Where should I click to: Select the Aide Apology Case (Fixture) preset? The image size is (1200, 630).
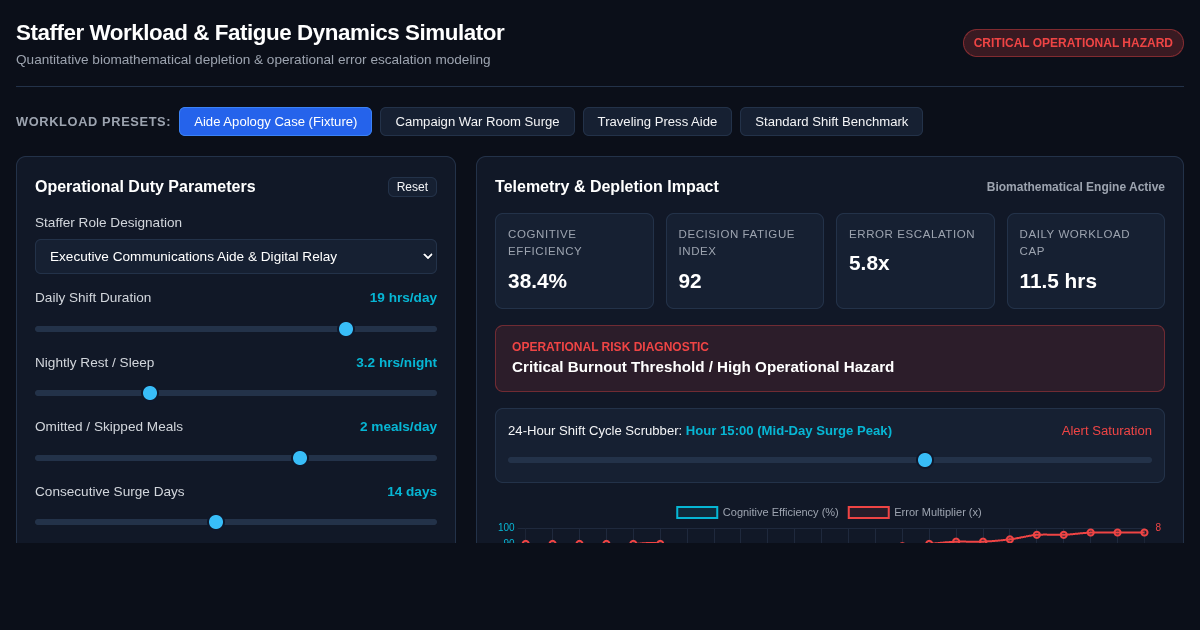[x=275, y=122]
